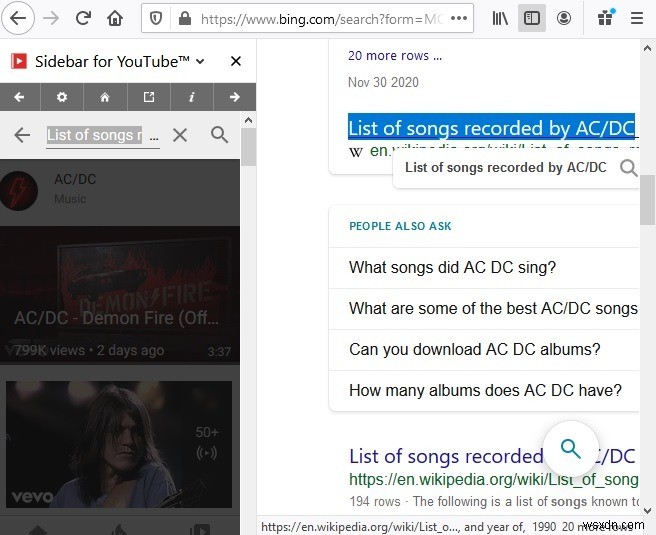
Task: Clear the YouTube search field
Action: click(x=180, y=135)
